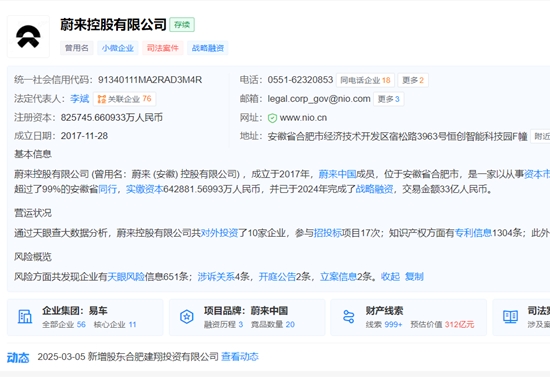Select the 小微企业 tag

click(118, 48)
